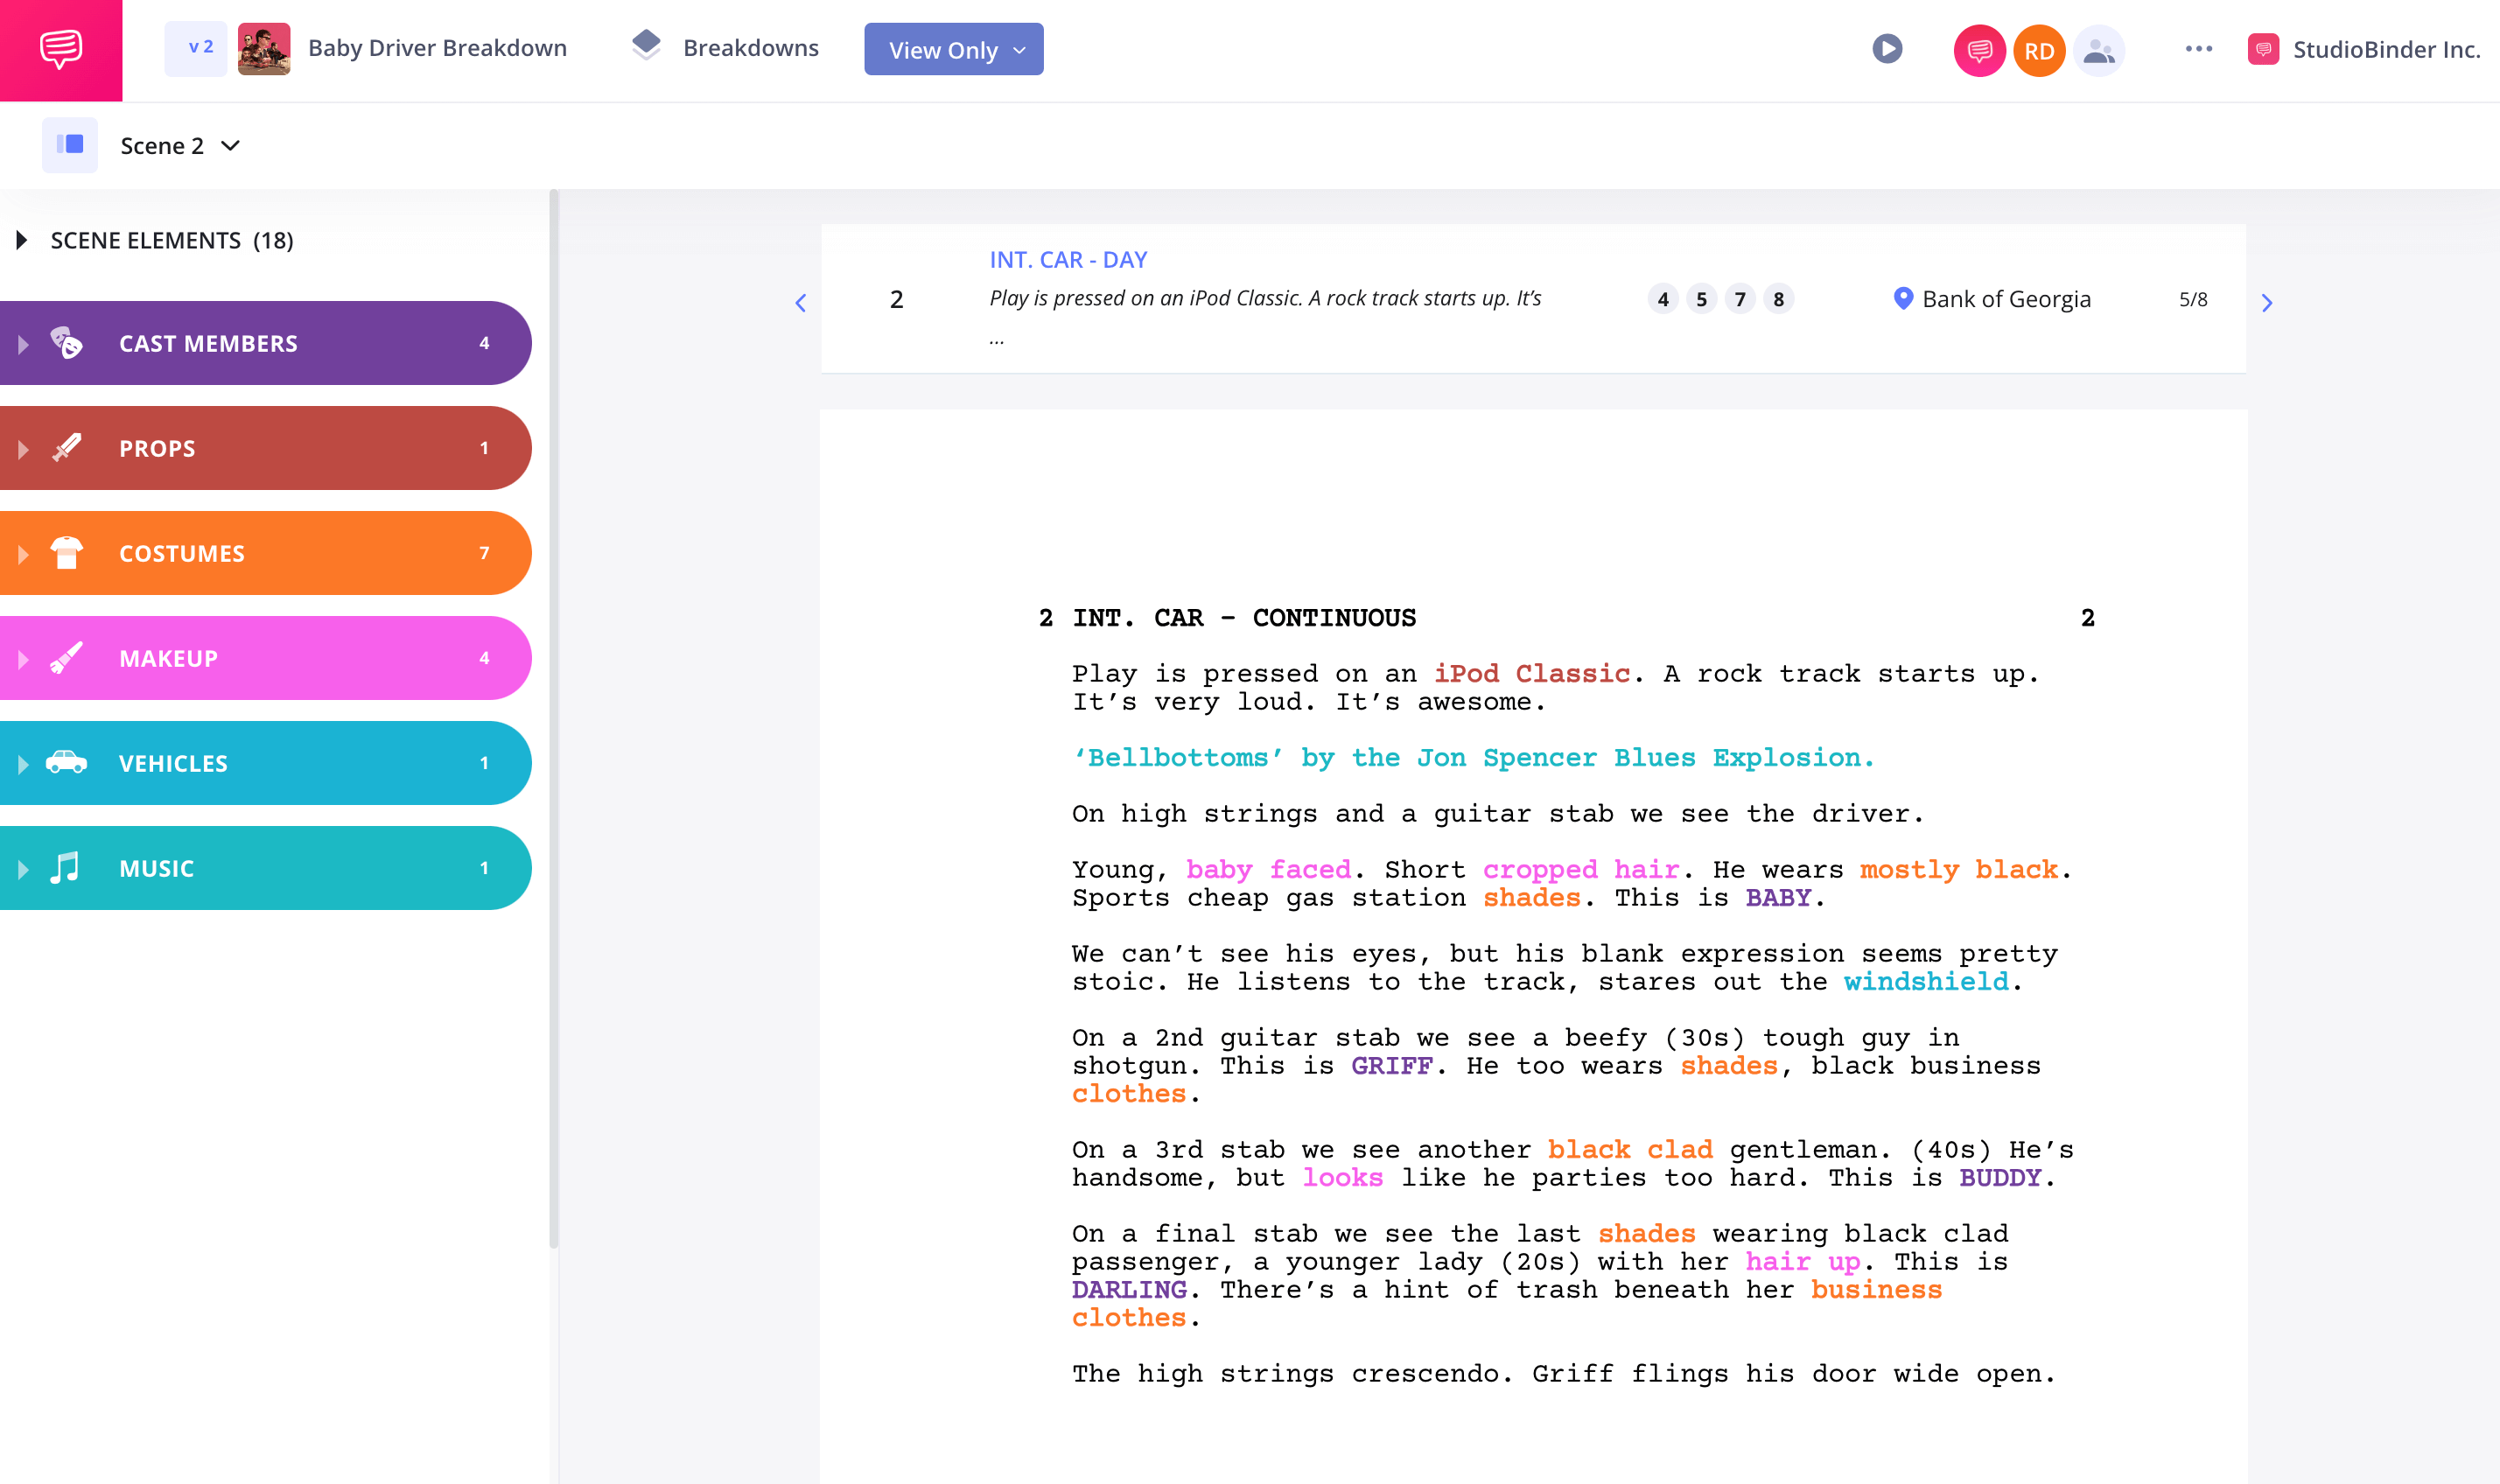Click the 5/8 page length value
This screenshot has height=1484, width=2500.
point(2192,299)
